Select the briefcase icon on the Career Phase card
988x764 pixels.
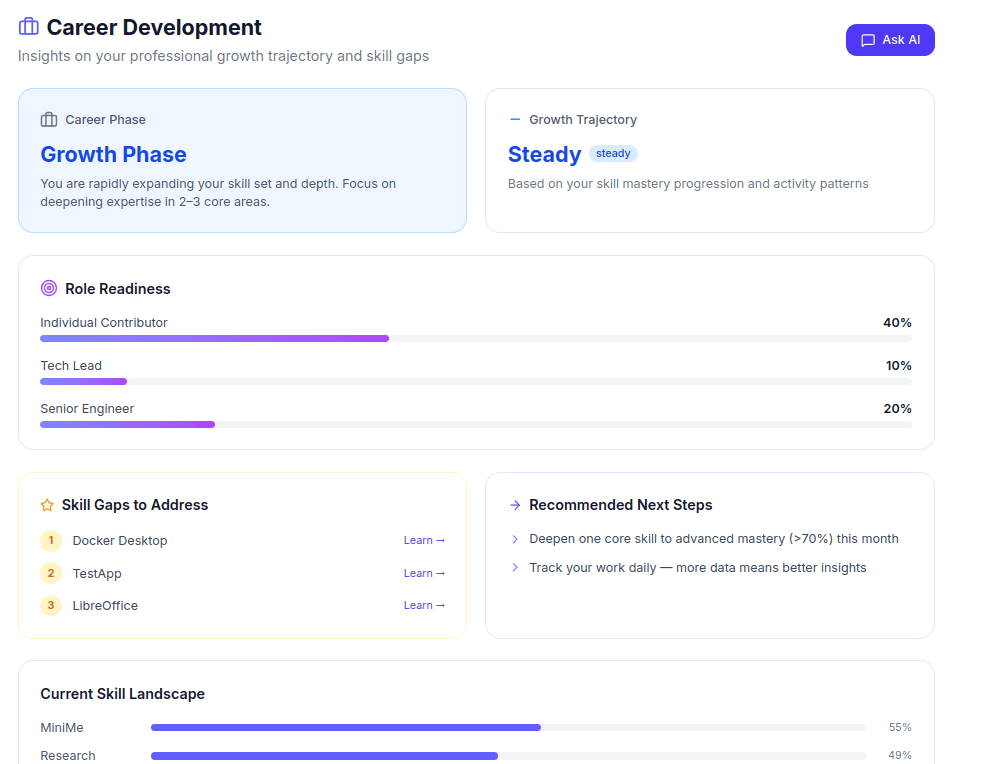tap(50, 118)
